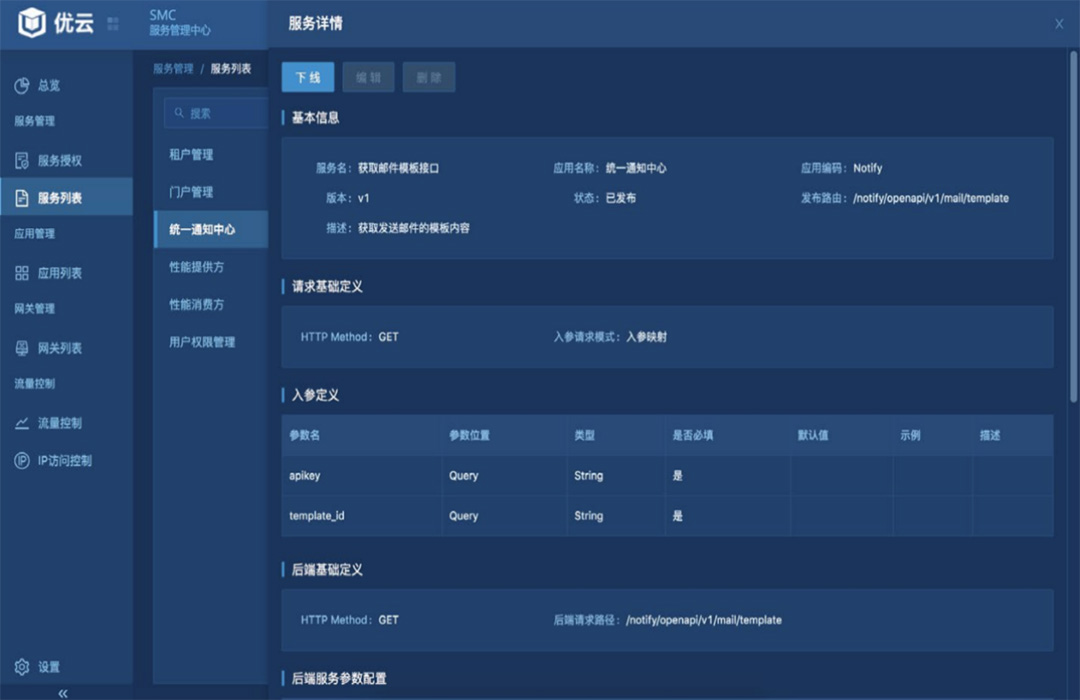Viewport: 1080px width, 700px height.
Task: Click the 网关列表 sidebar icon
Action: [x=22, y=348]
